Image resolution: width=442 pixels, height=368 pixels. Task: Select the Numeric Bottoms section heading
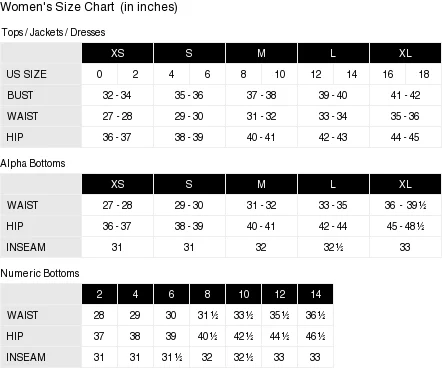pyautogui.click(x=40, y=273)
